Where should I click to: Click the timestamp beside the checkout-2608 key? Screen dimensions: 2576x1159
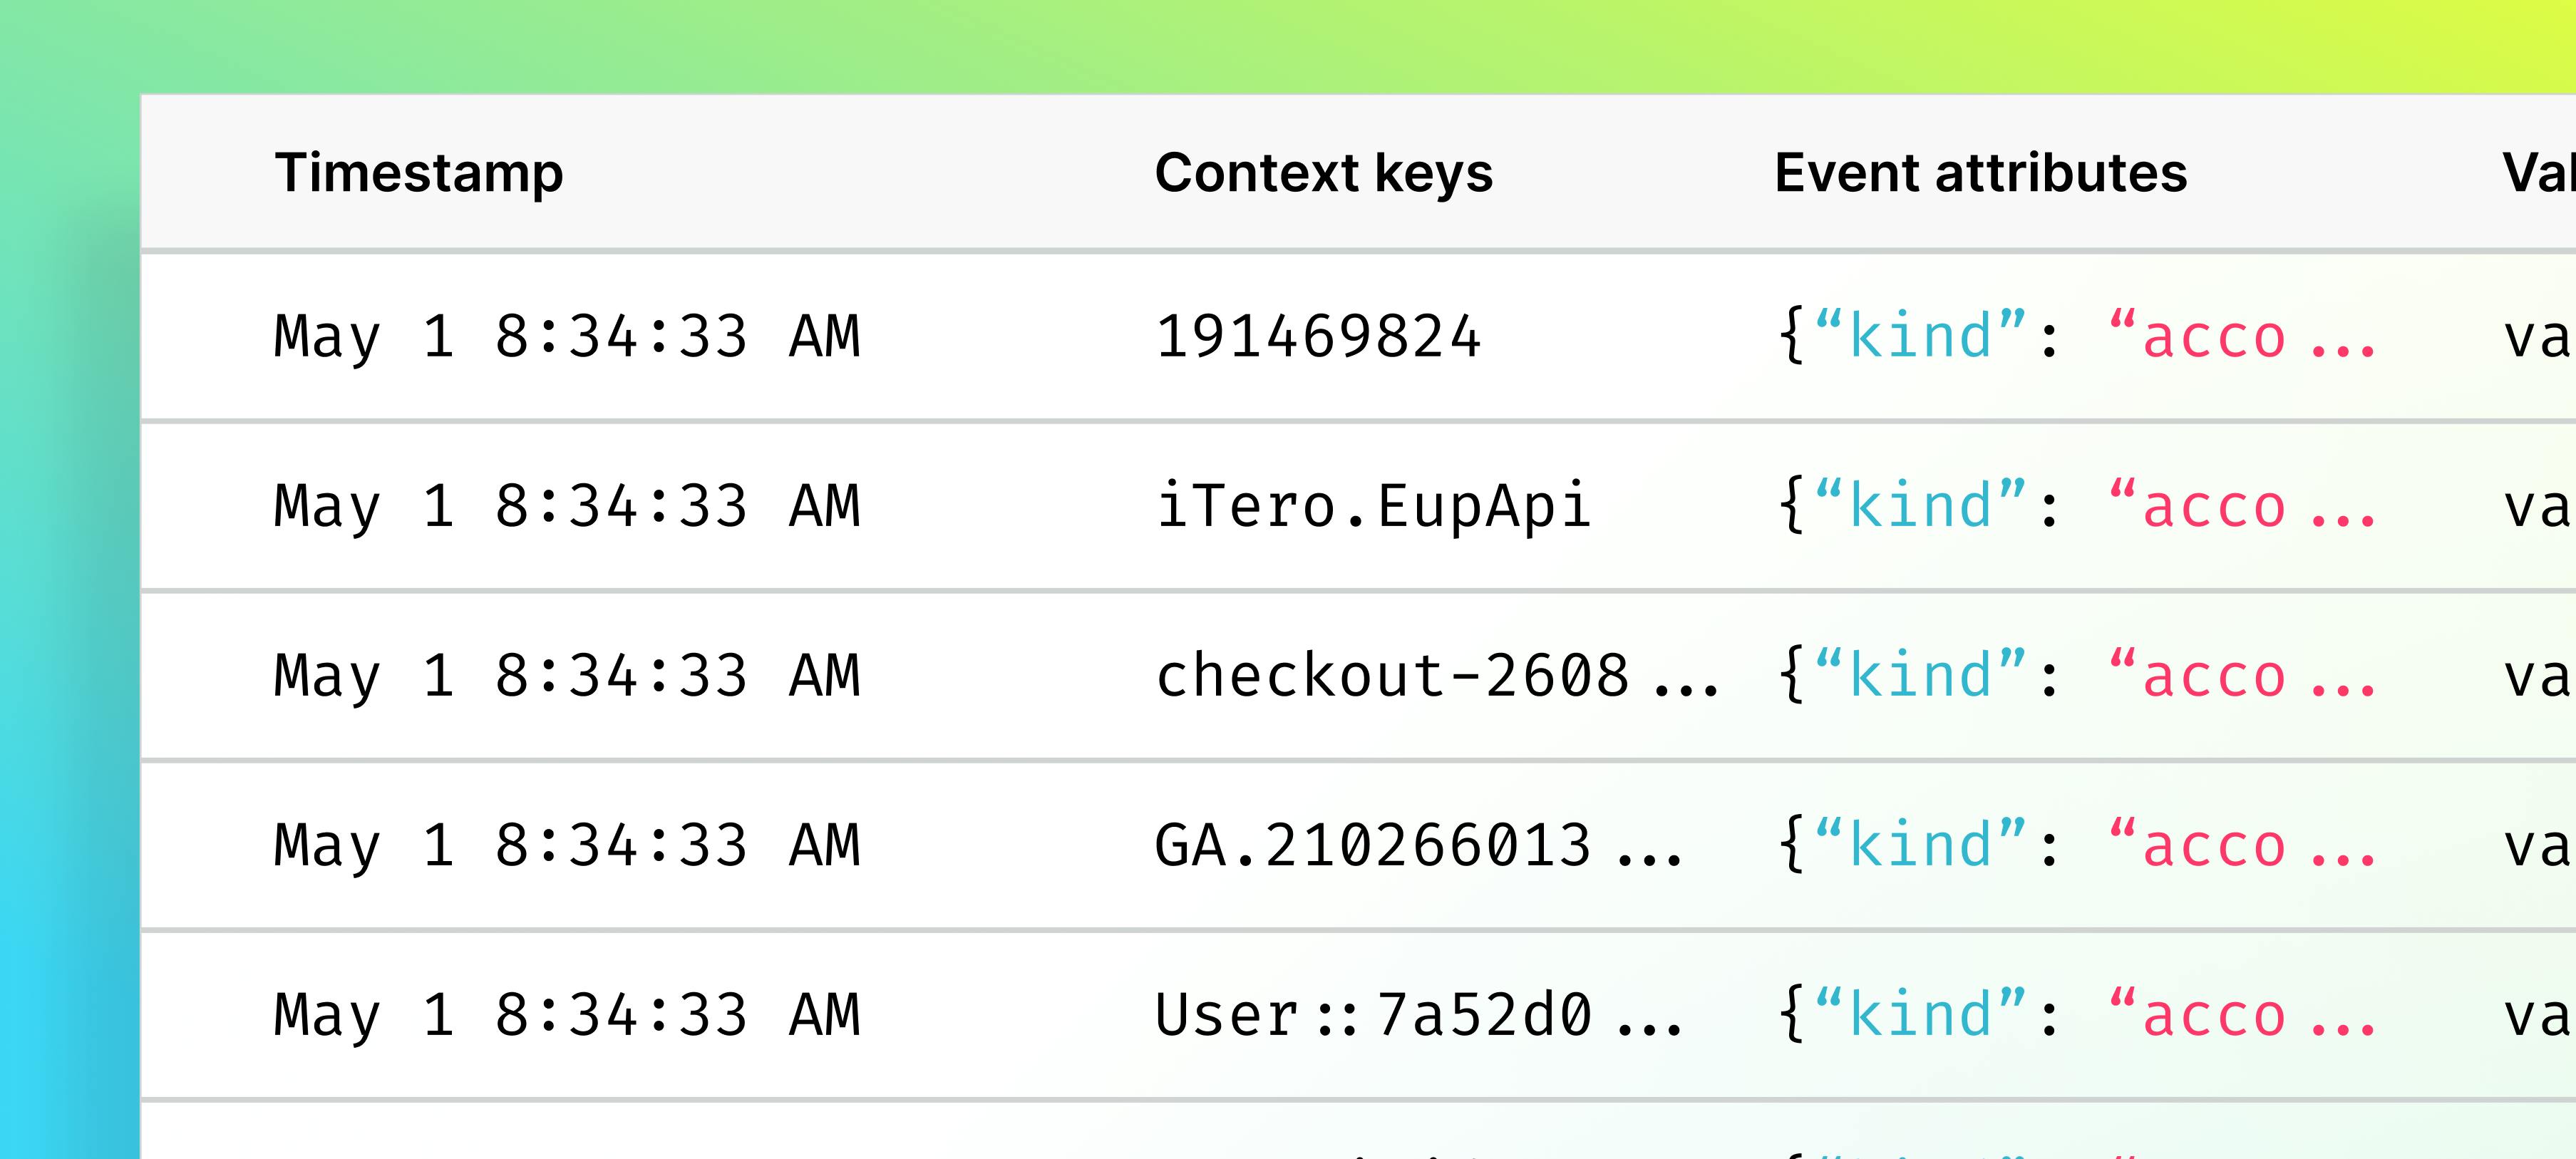(x=567, y=676)
